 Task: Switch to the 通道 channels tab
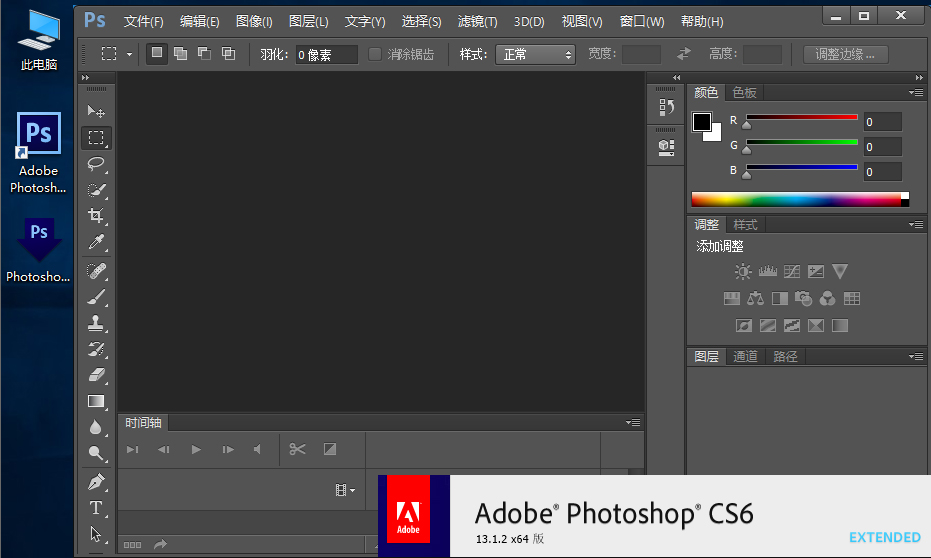tap(745, 356)
